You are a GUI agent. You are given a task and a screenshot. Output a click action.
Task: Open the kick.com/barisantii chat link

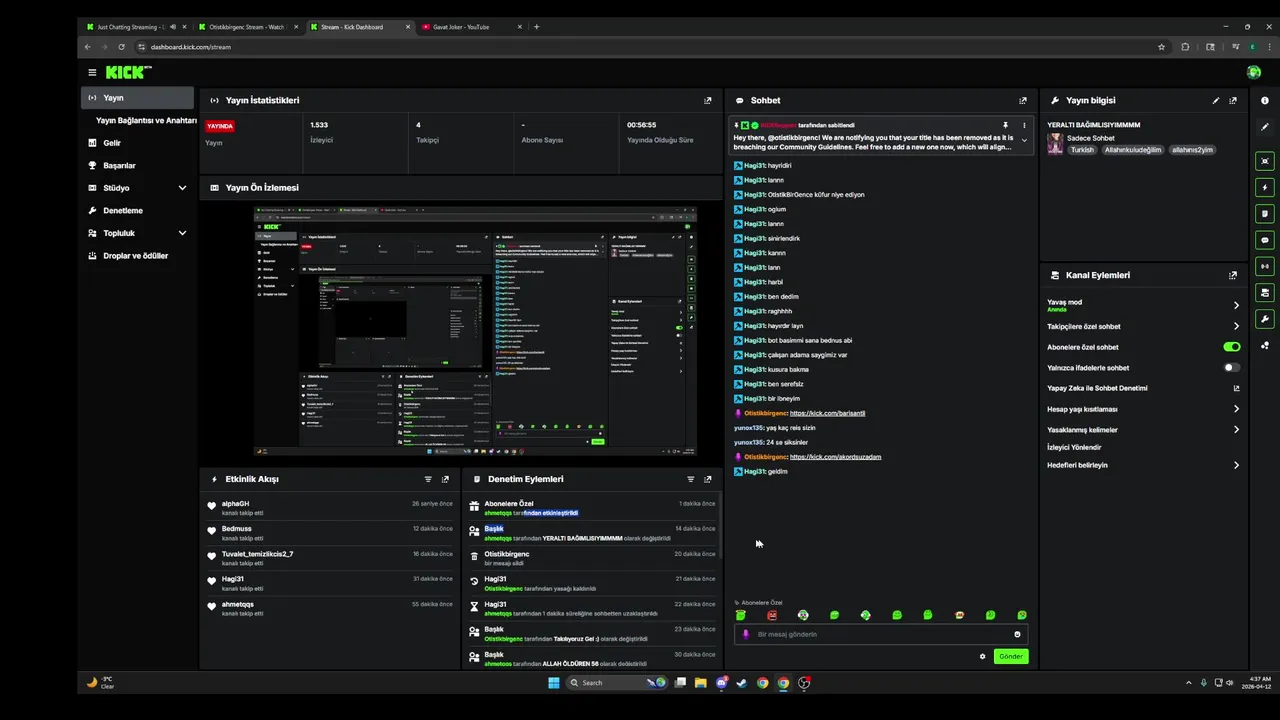(x=827, y=413)
